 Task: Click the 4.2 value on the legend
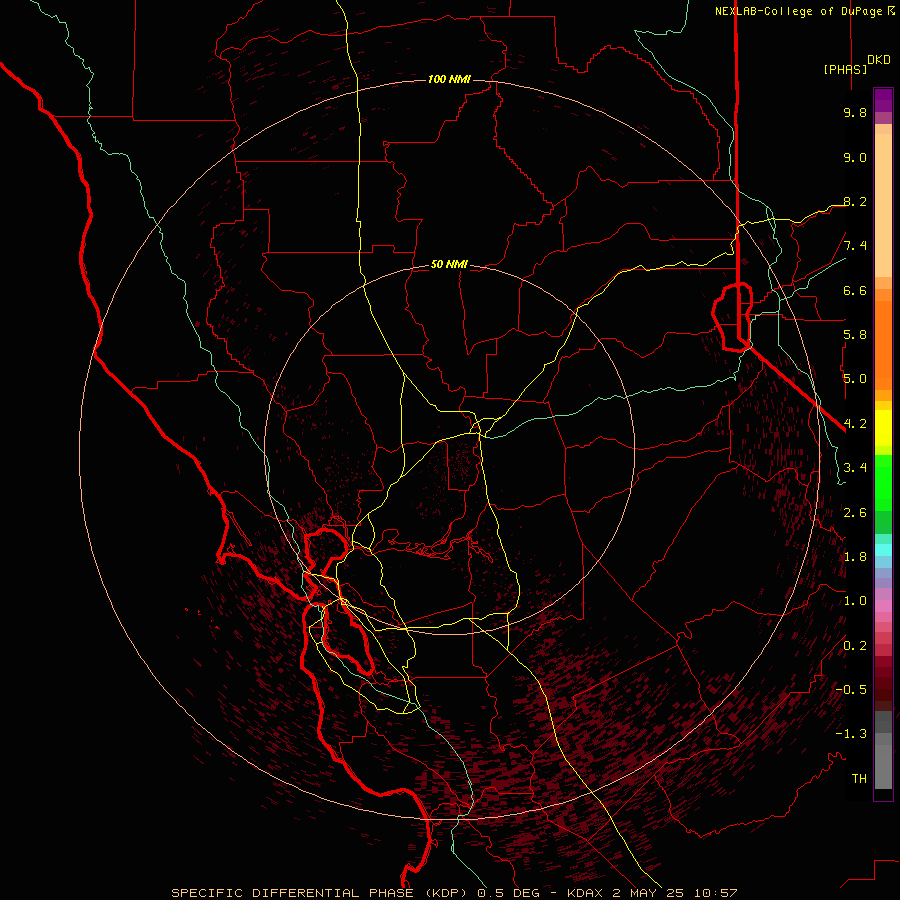(855, 424)
